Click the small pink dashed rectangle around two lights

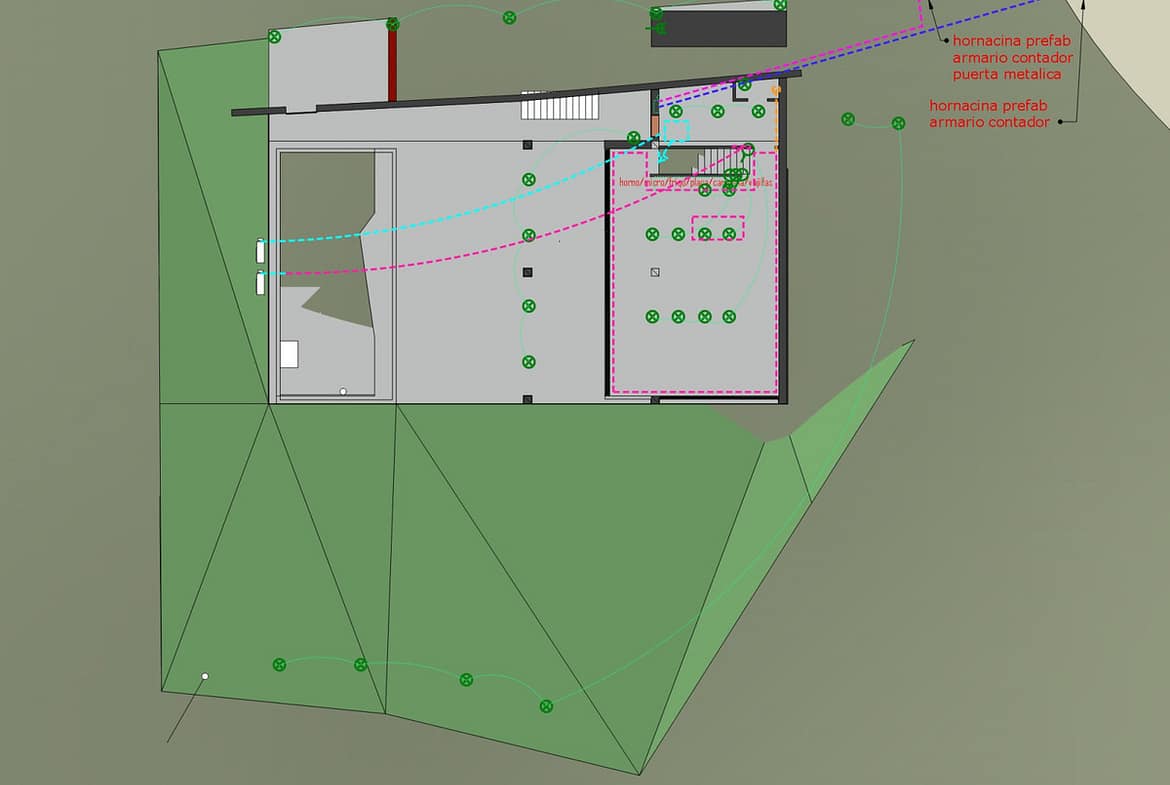[718, 227]
